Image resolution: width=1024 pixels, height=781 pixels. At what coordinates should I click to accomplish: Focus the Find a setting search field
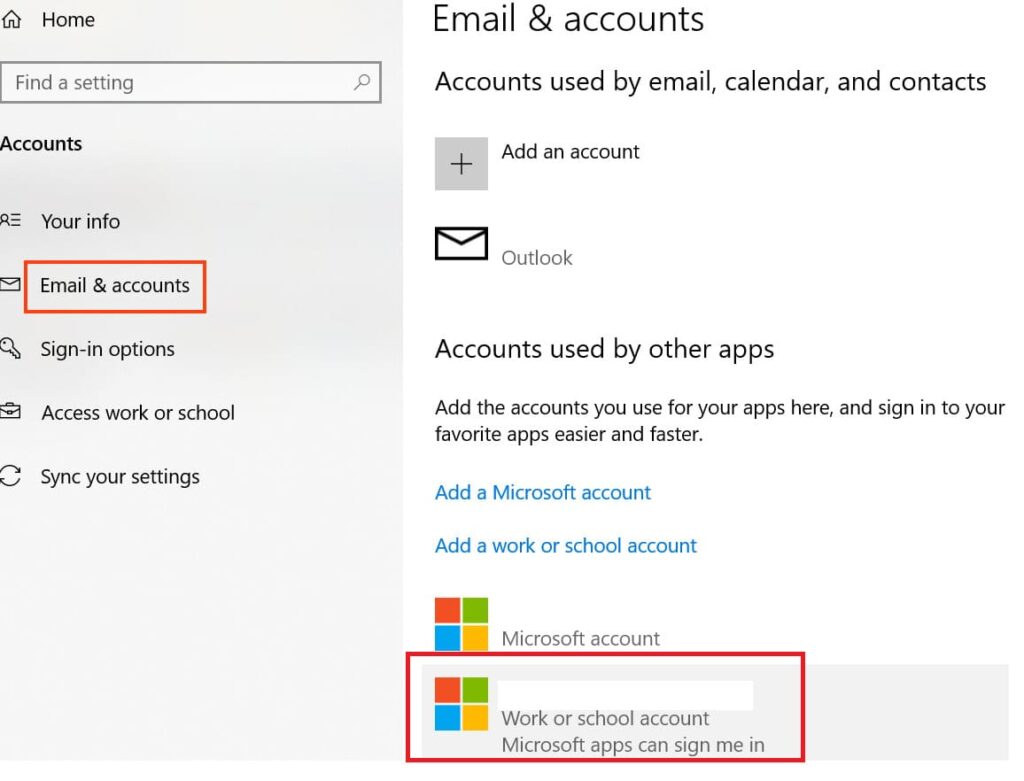pos(180,83)
